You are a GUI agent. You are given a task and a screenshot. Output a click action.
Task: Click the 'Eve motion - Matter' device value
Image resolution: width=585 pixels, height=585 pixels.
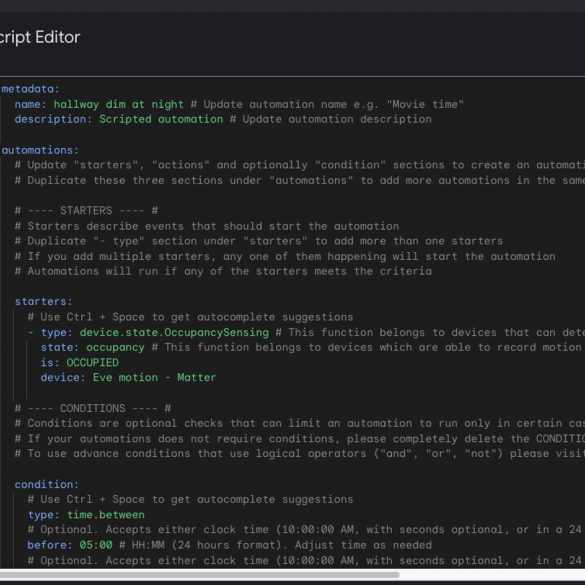154,378
